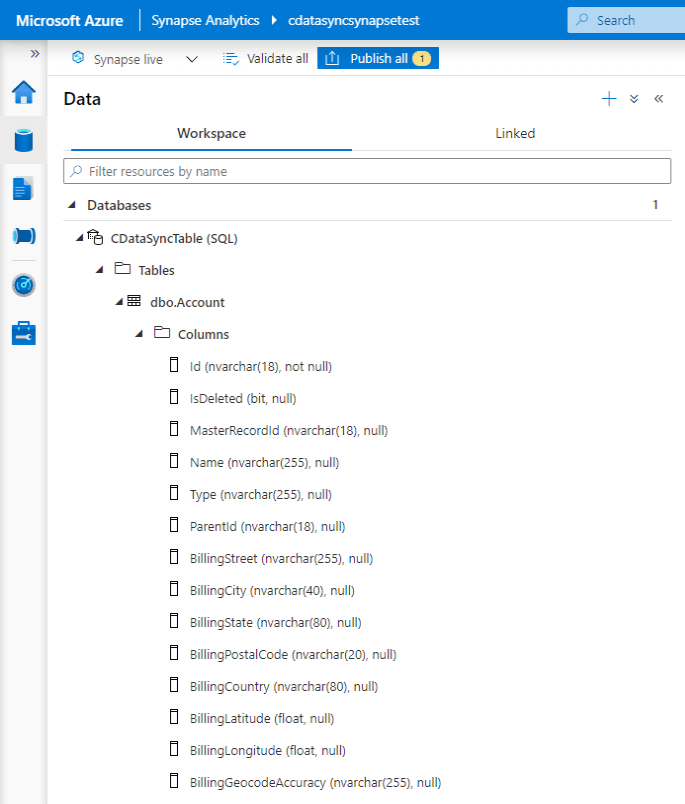
Task: Switch to the Linked tab
Action: click(515, 133)
